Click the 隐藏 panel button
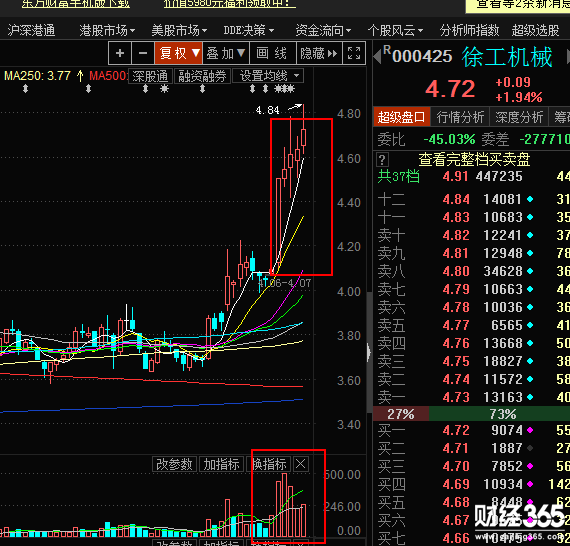Screen dimensions: 570x546 319,53
